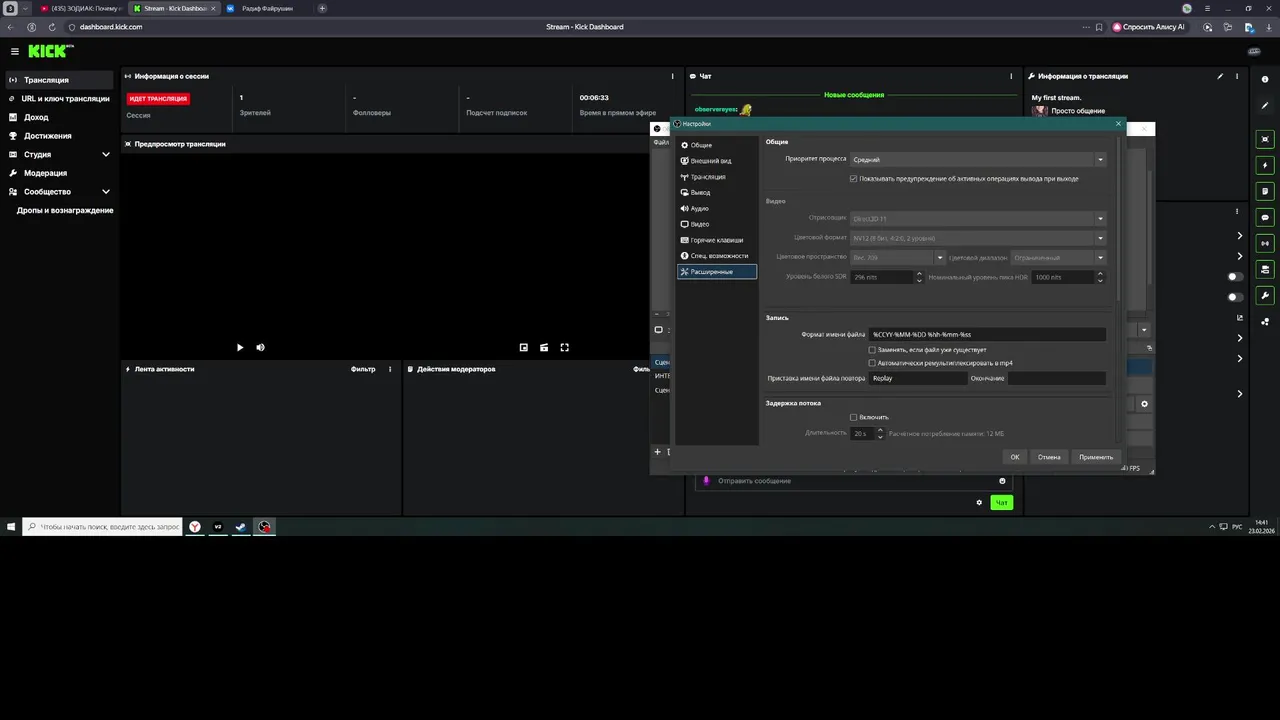Open URL и ключ трансляции page

(x=59, y=98)
